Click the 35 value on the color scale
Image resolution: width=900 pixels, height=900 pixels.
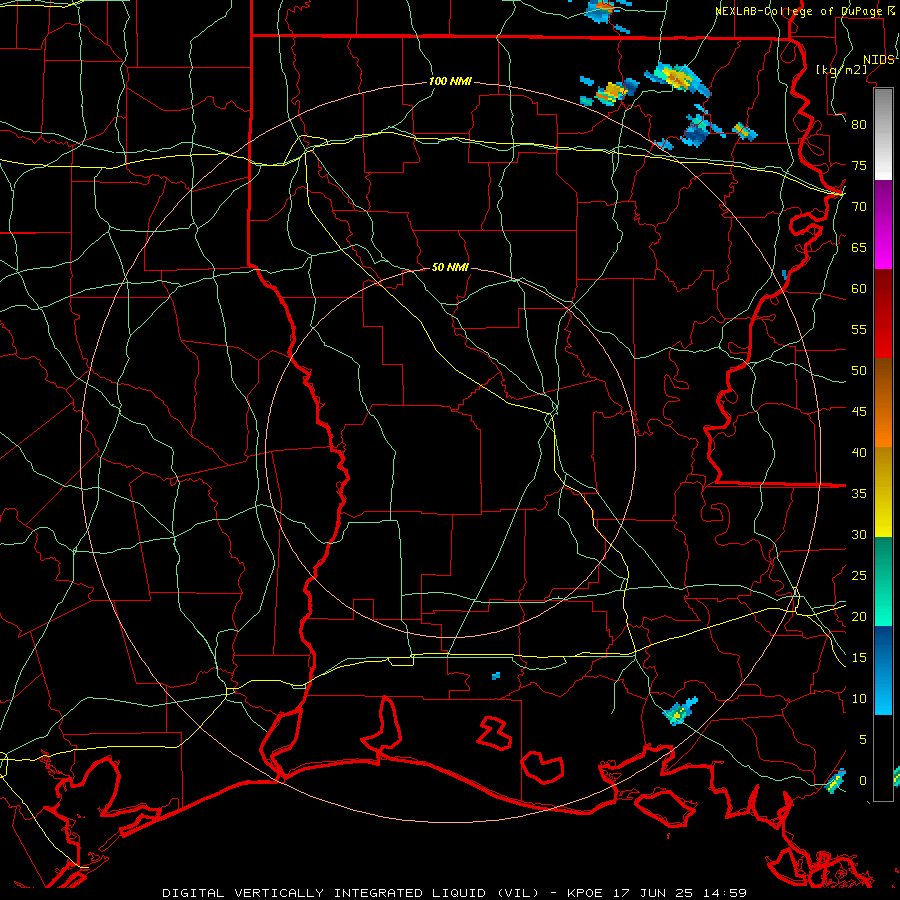point(859,494)
